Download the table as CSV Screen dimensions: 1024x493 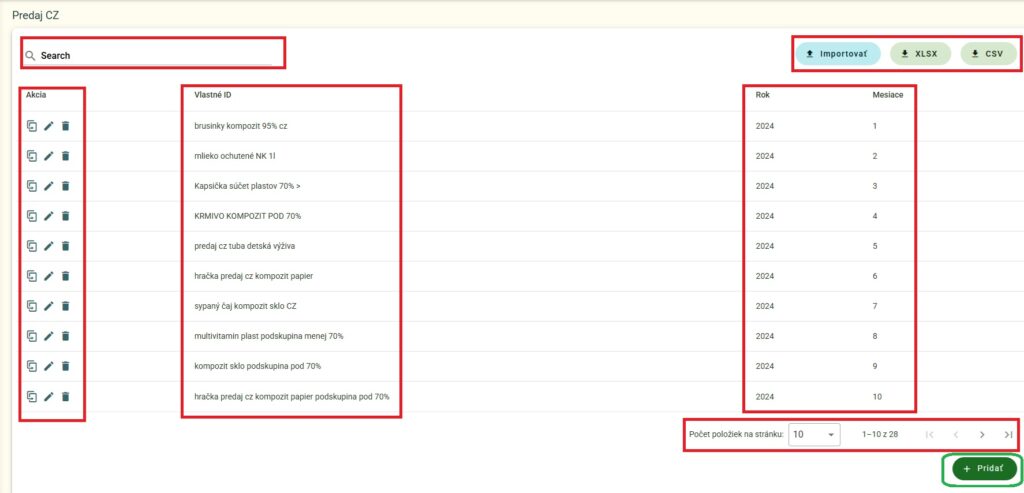(988, 54)
